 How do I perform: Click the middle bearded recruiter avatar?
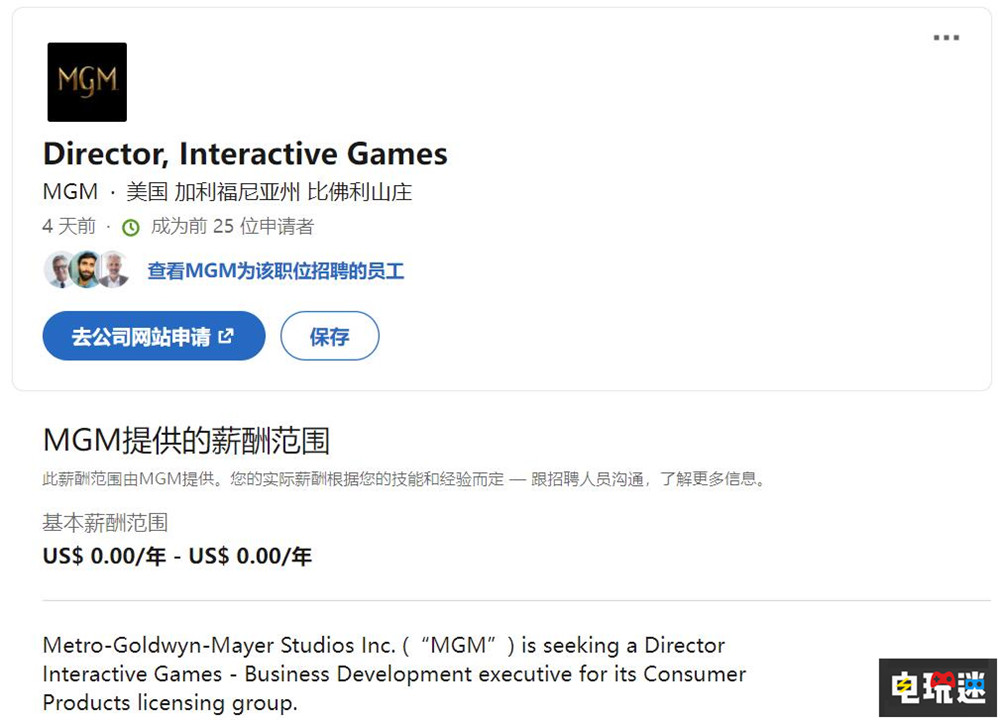[x=87, y=270]
